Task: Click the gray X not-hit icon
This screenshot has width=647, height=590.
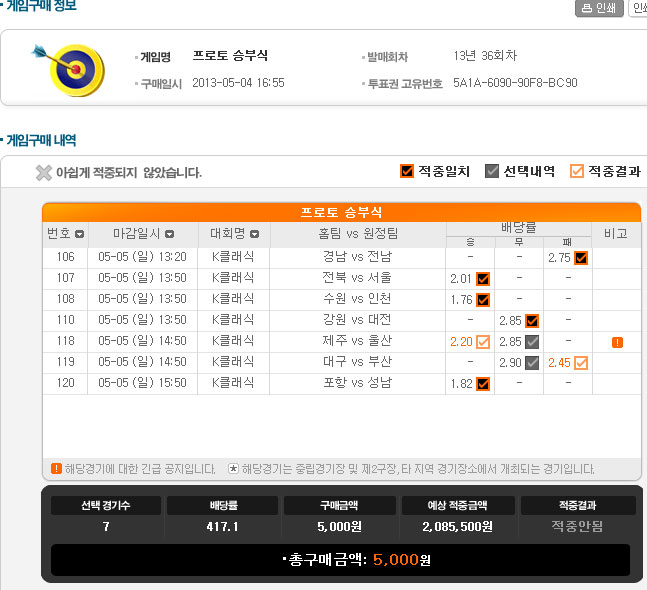Action: [x=44, y=173]
